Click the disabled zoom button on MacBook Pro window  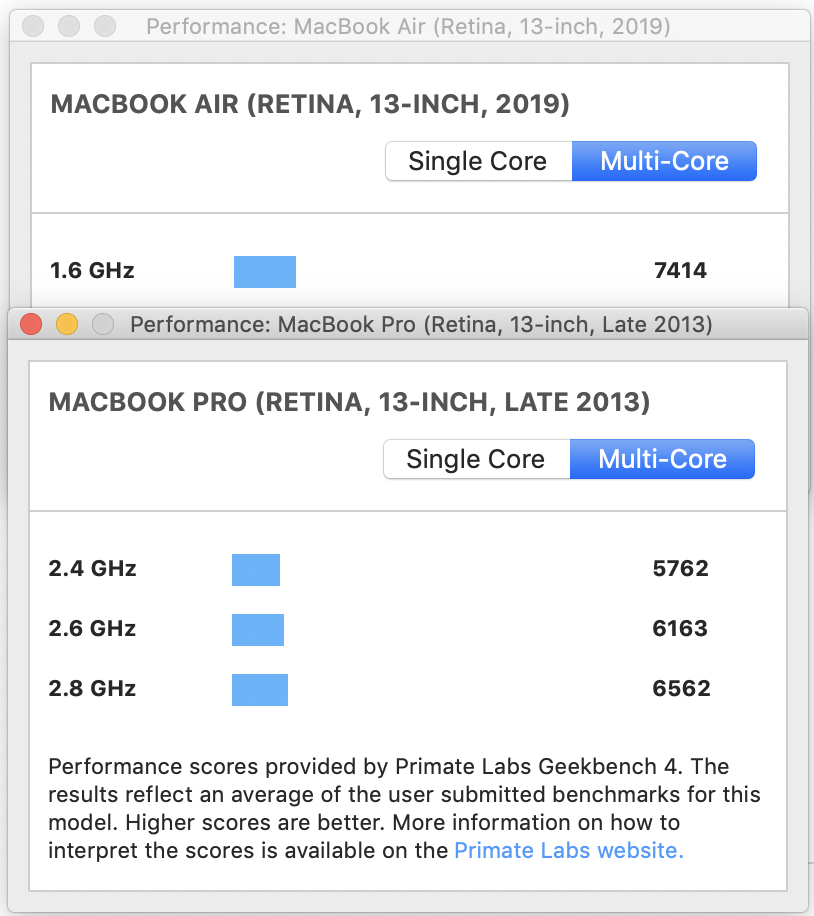click(x=102, y=324)
